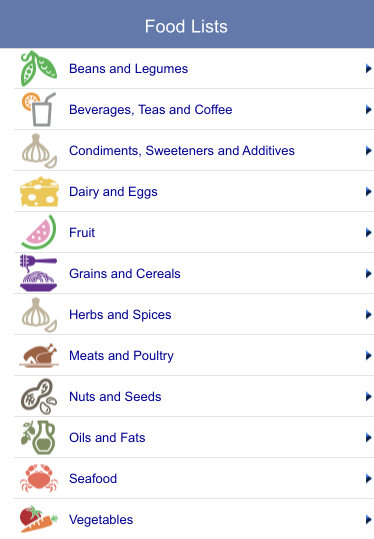Image resolution: width=374 pixels, height=539 pixels.
Task: Tap the pea pod Beans and Legumes icon
Action: click(x=38, y=68)
